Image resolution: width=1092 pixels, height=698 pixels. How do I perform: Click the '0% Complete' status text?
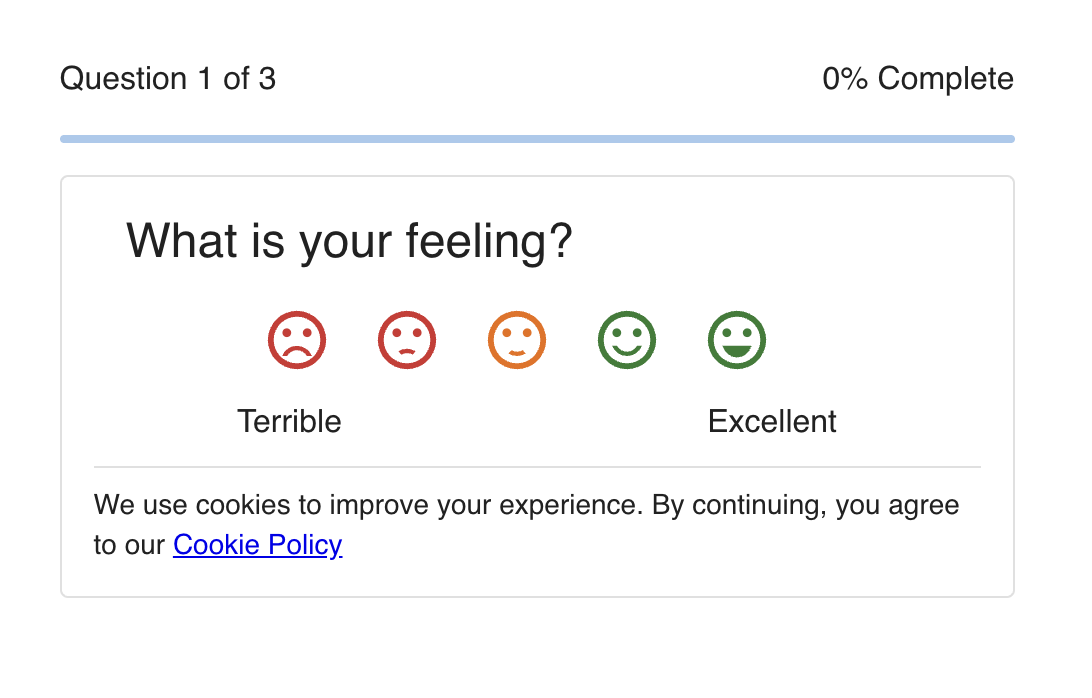pyautogui.click(x=917, y=79)
